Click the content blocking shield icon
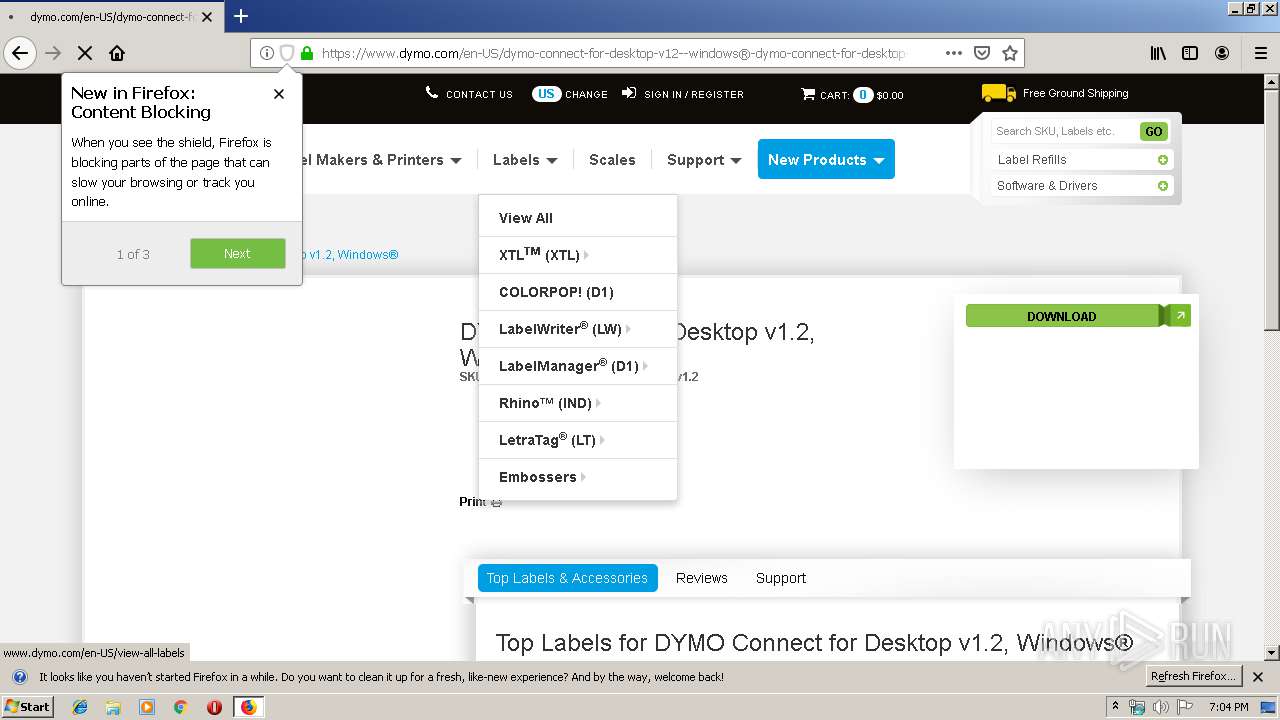 coord(286,53)
